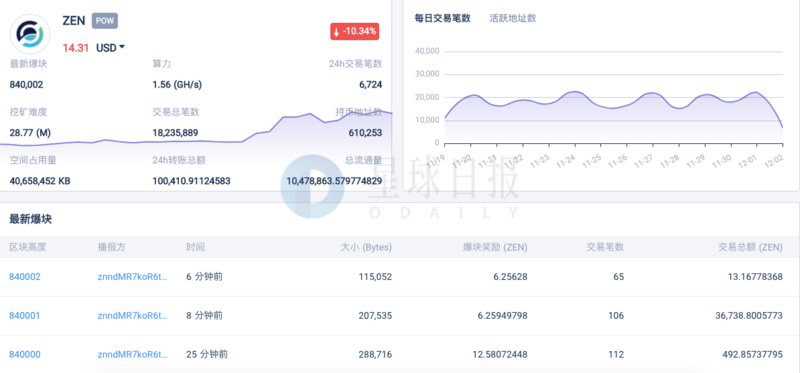Image resolution: width=800 pixels, height=373 pixels.
Task: Click the 挖矿难度 label
Action: pyautogui.click(x=28, y=112)
